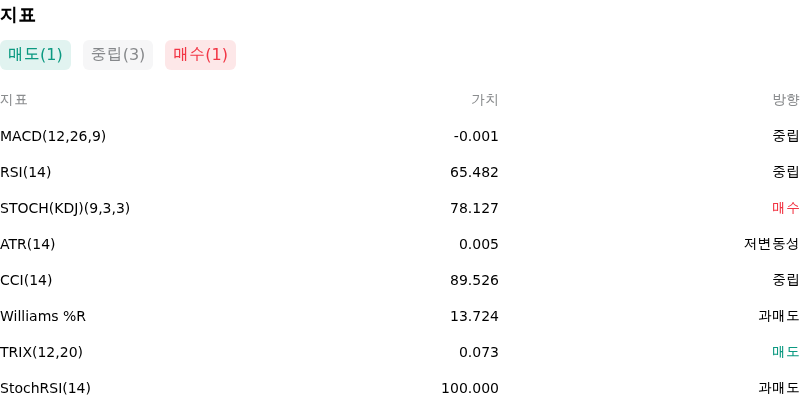Click the 방향 column header
The height and width of the screenshot is (398, 800).
click(786, 100)
